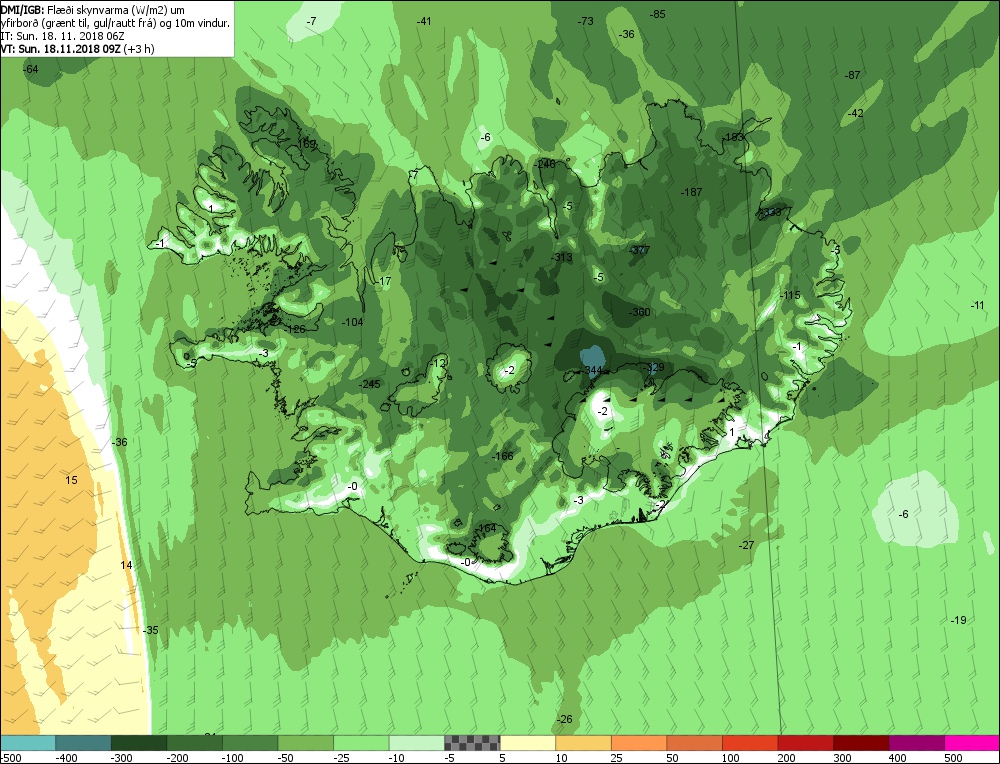
Task: Click the '-126' value on the map
Action: click(296, 329)
